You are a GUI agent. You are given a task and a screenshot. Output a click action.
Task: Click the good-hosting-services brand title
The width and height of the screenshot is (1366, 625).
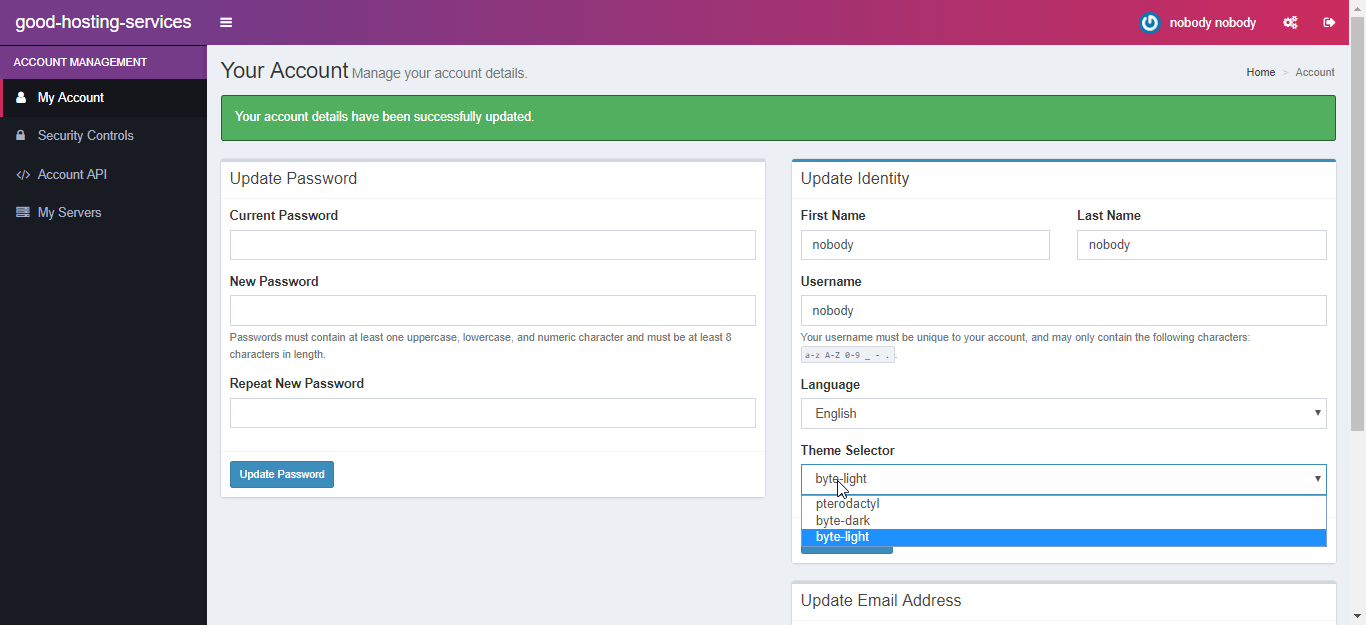[103, 22]
